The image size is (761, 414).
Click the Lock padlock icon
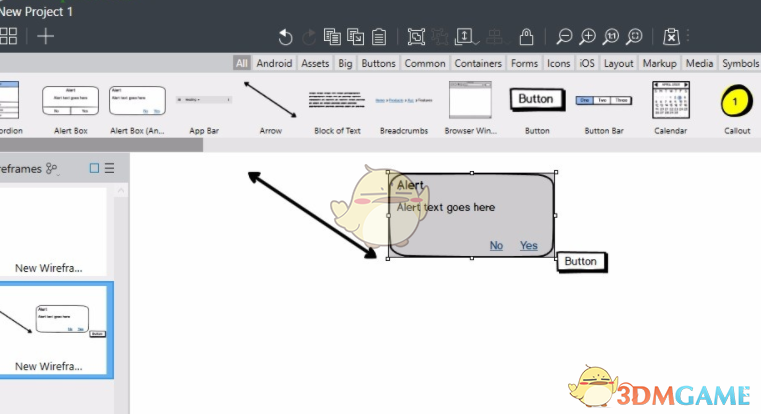tap(526, 37)
